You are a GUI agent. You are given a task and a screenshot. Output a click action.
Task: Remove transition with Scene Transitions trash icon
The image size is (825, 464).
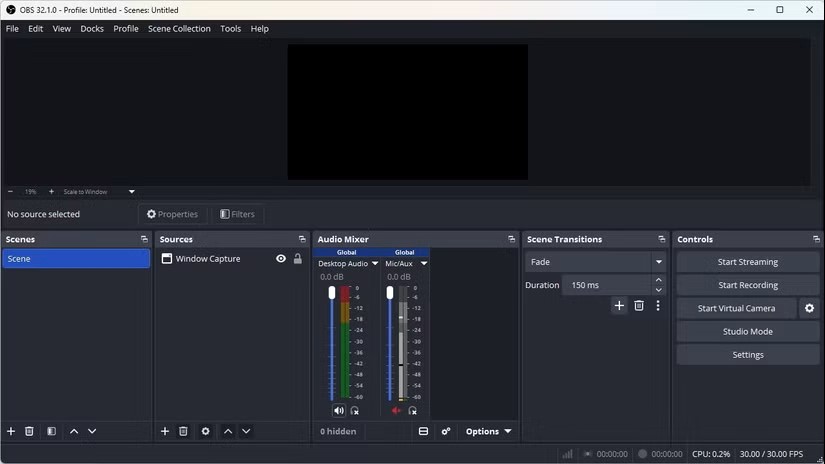pyautogui.click(x=639, y=306)
